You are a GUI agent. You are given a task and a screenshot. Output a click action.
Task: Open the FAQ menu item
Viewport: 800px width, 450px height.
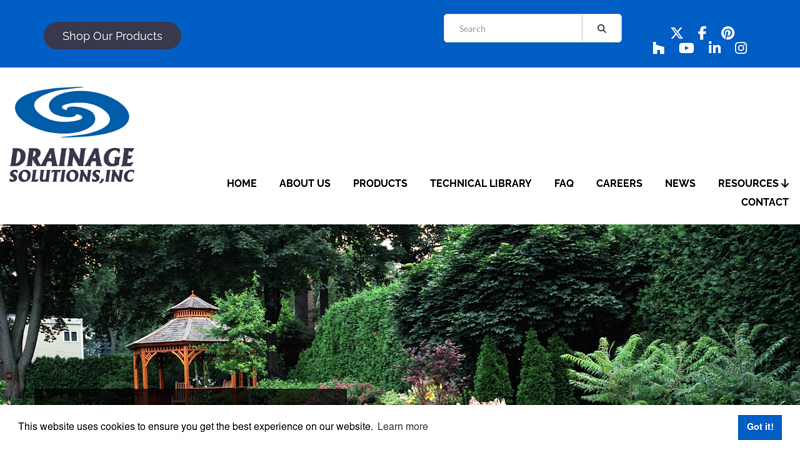(564, 183)
